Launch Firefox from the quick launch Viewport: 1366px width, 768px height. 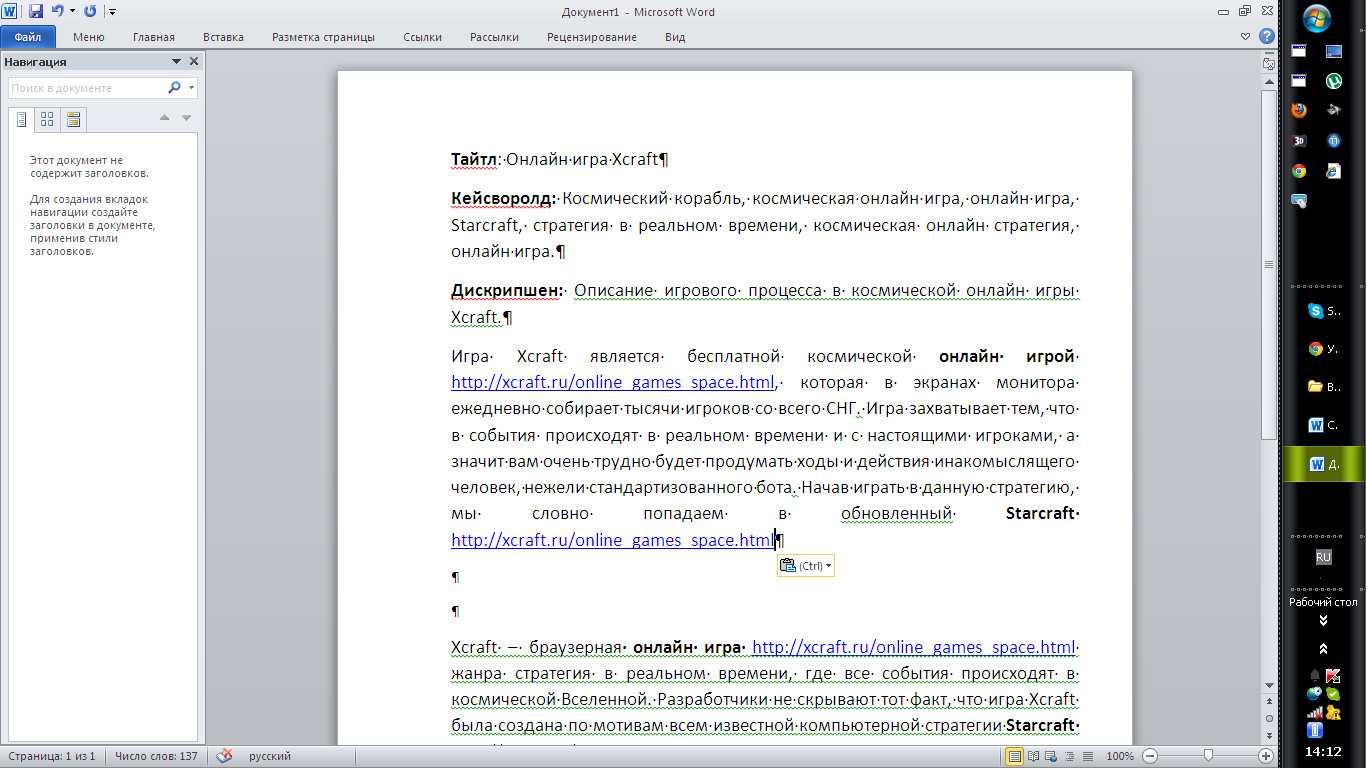coord(1299,110)
